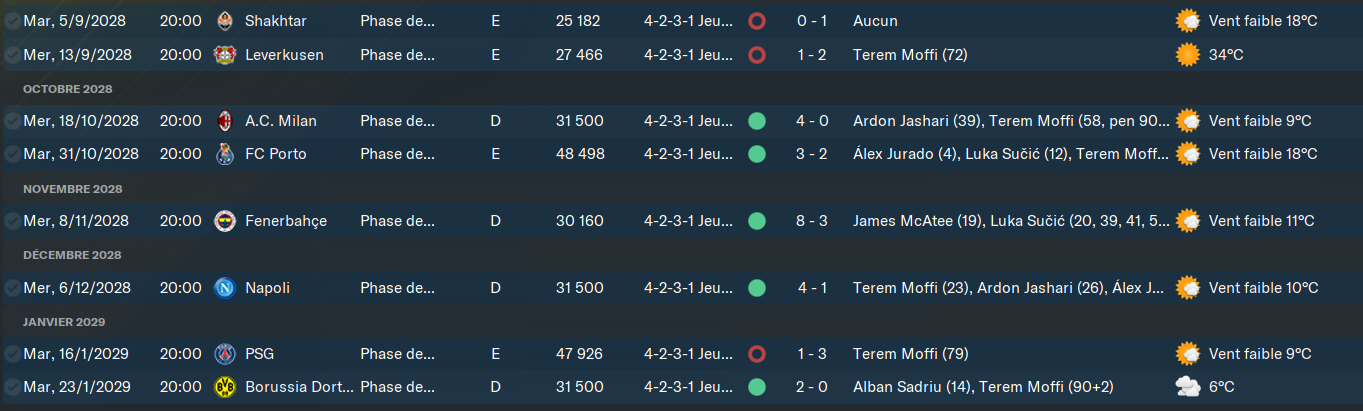Click the red loss indicator for the PSG match

757,354
